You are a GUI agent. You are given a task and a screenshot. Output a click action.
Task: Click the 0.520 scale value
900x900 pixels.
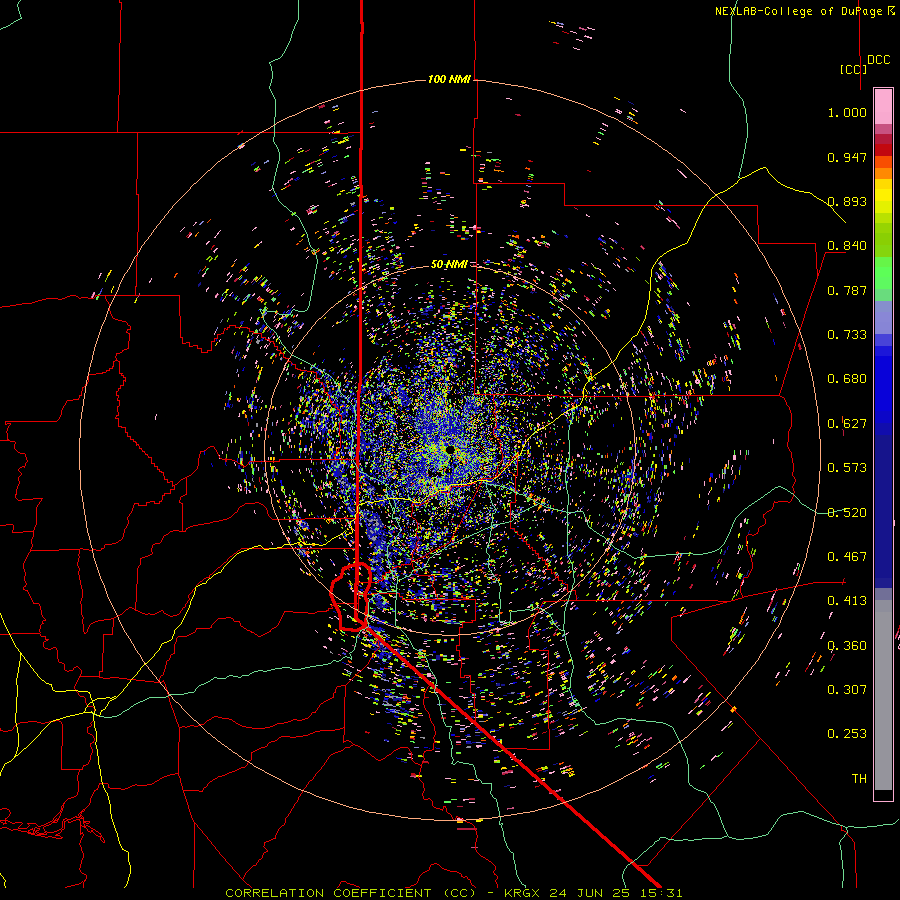847,513
